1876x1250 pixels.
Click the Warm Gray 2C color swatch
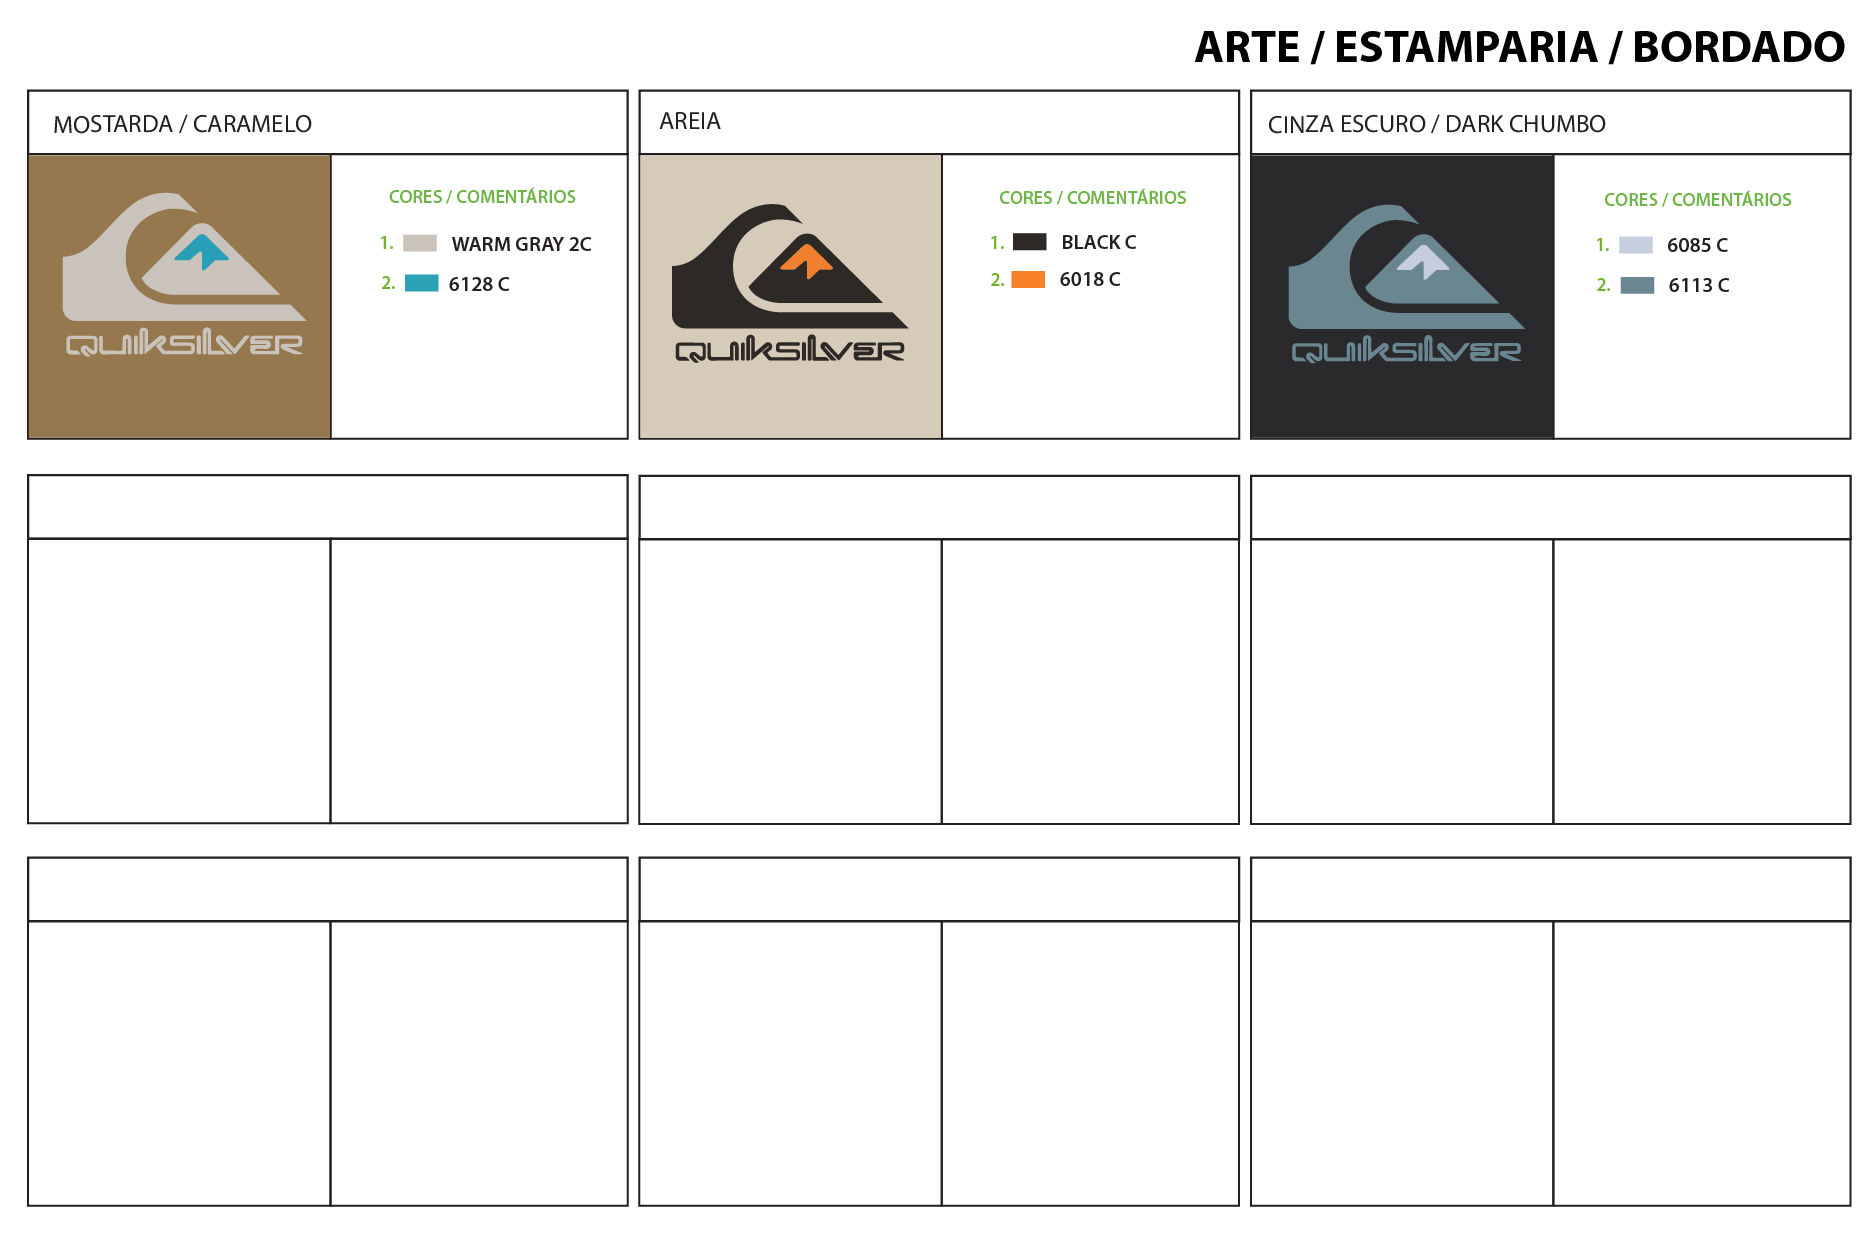pyautogui.click(x=420, y=243)
